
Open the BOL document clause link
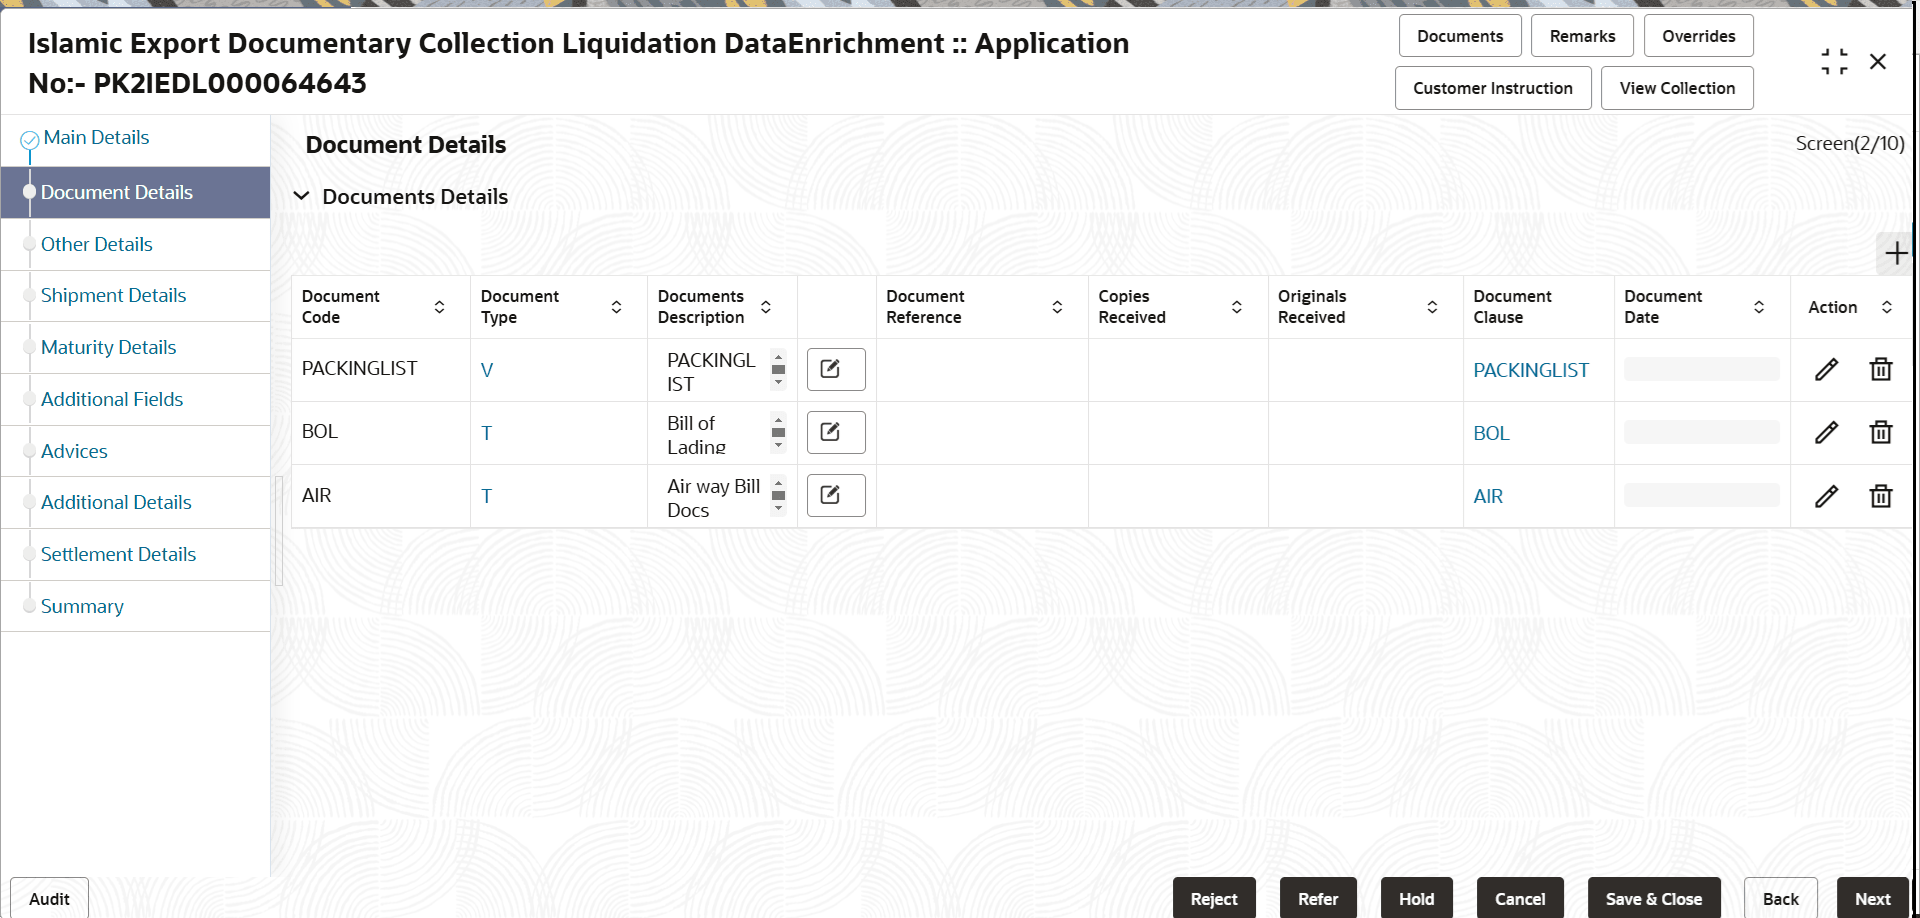pyautogui.click(x=1491, y=432)
